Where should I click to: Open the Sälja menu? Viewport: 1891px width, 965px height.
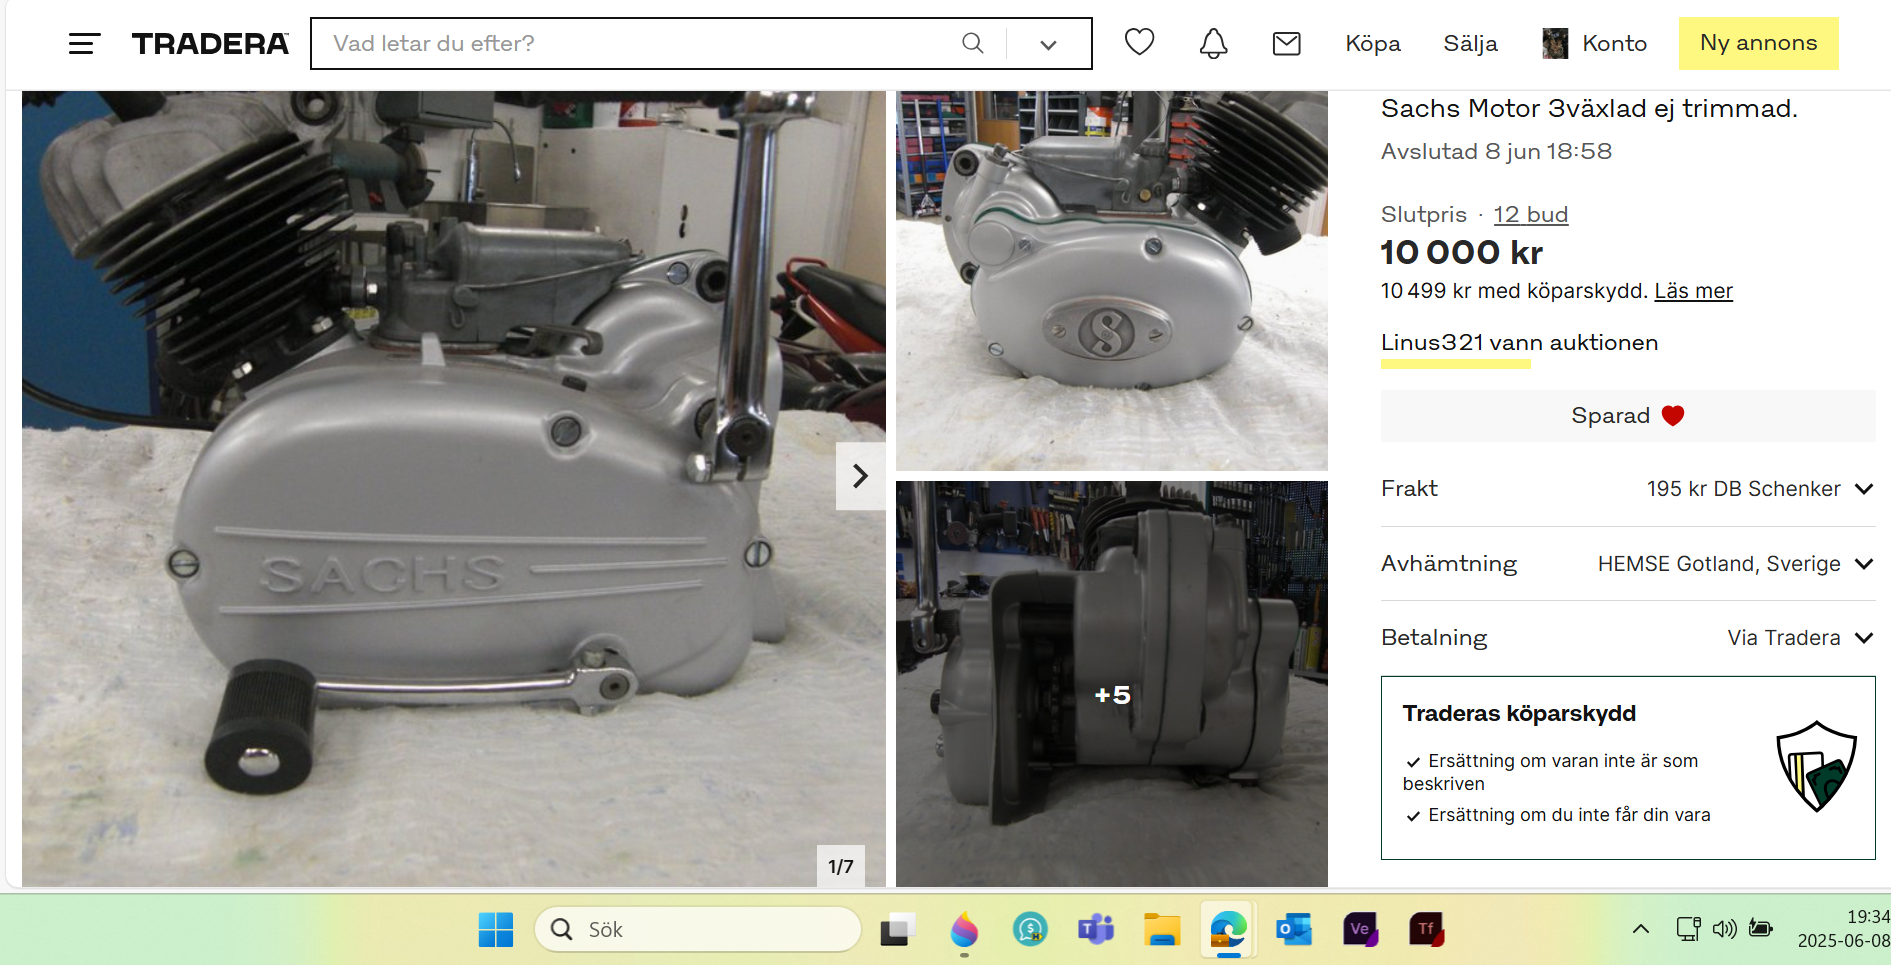tap(1470, 43)
